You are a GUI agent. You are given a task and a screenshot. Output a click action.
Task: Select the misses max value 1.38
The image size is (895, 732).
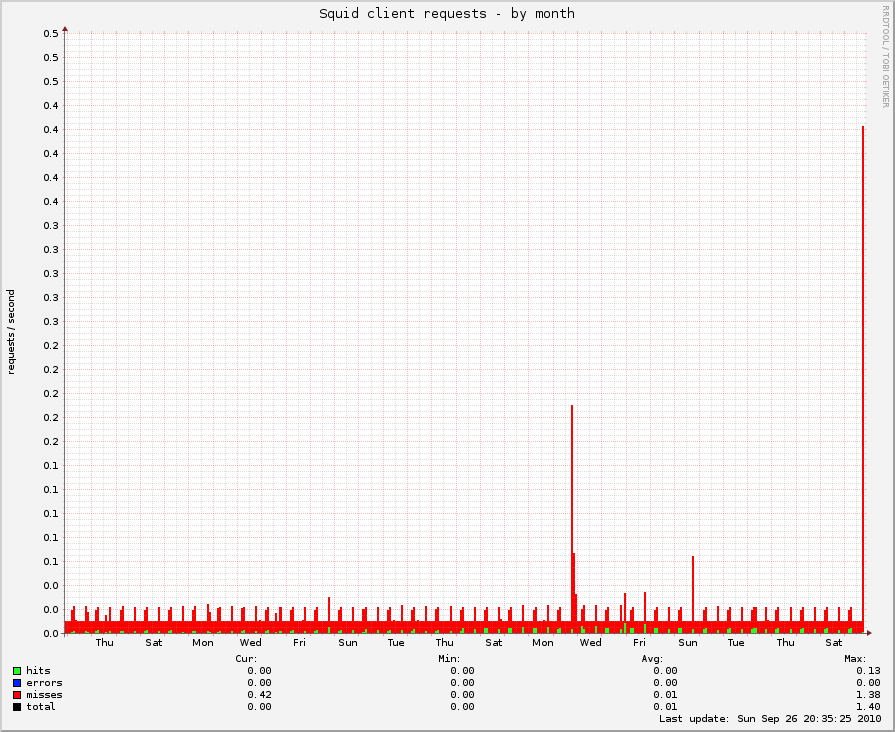(868, 695)
